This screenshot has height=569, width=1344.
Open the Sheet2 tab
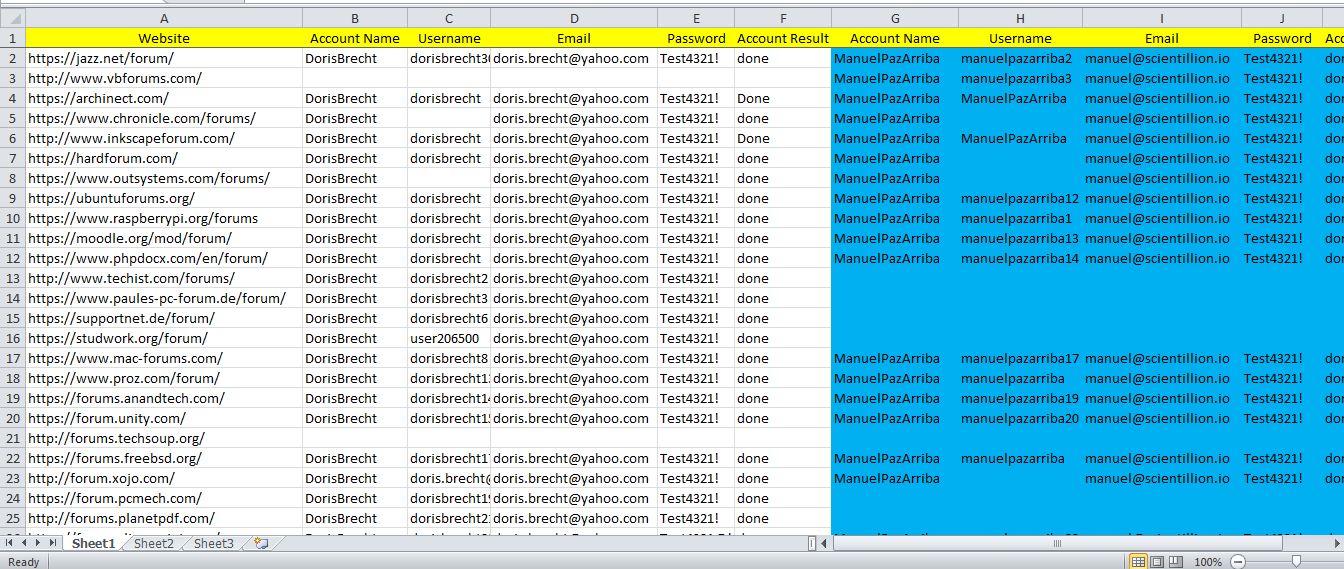point(153,543)
